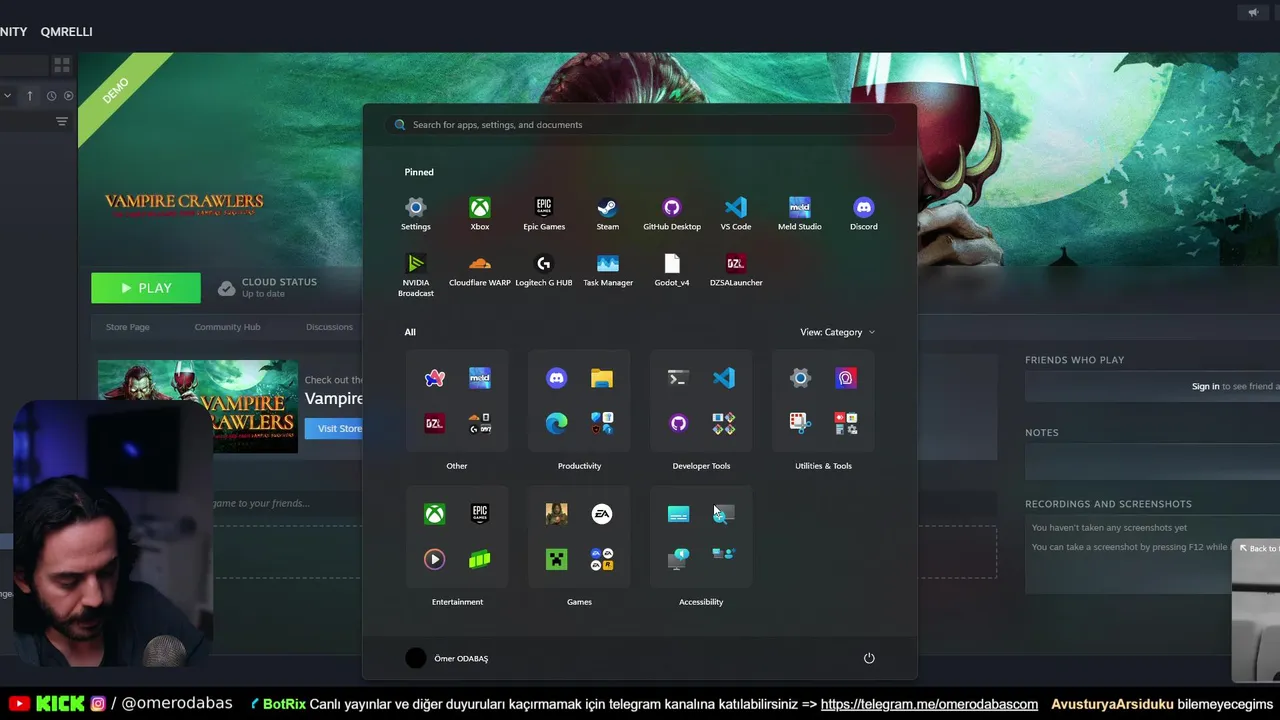Click the Other category label
The width and height of the screenshot is (1280, 720).
click(x=457, y=466)
